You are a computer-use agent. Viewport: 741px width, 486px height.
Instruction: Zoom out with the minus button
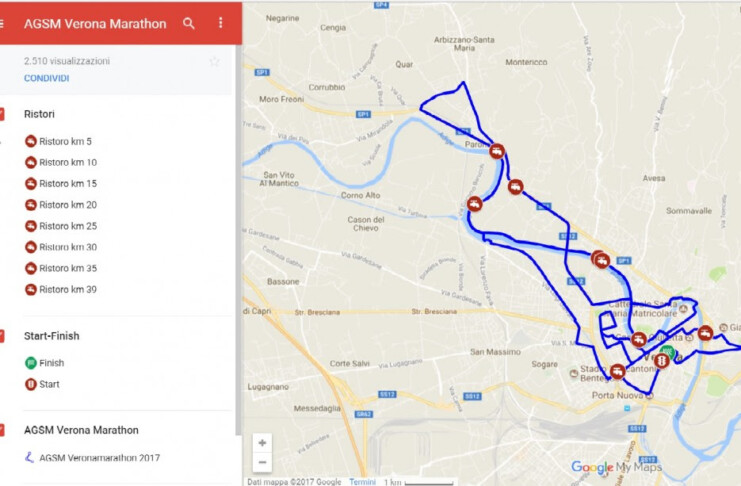point(262,462)
